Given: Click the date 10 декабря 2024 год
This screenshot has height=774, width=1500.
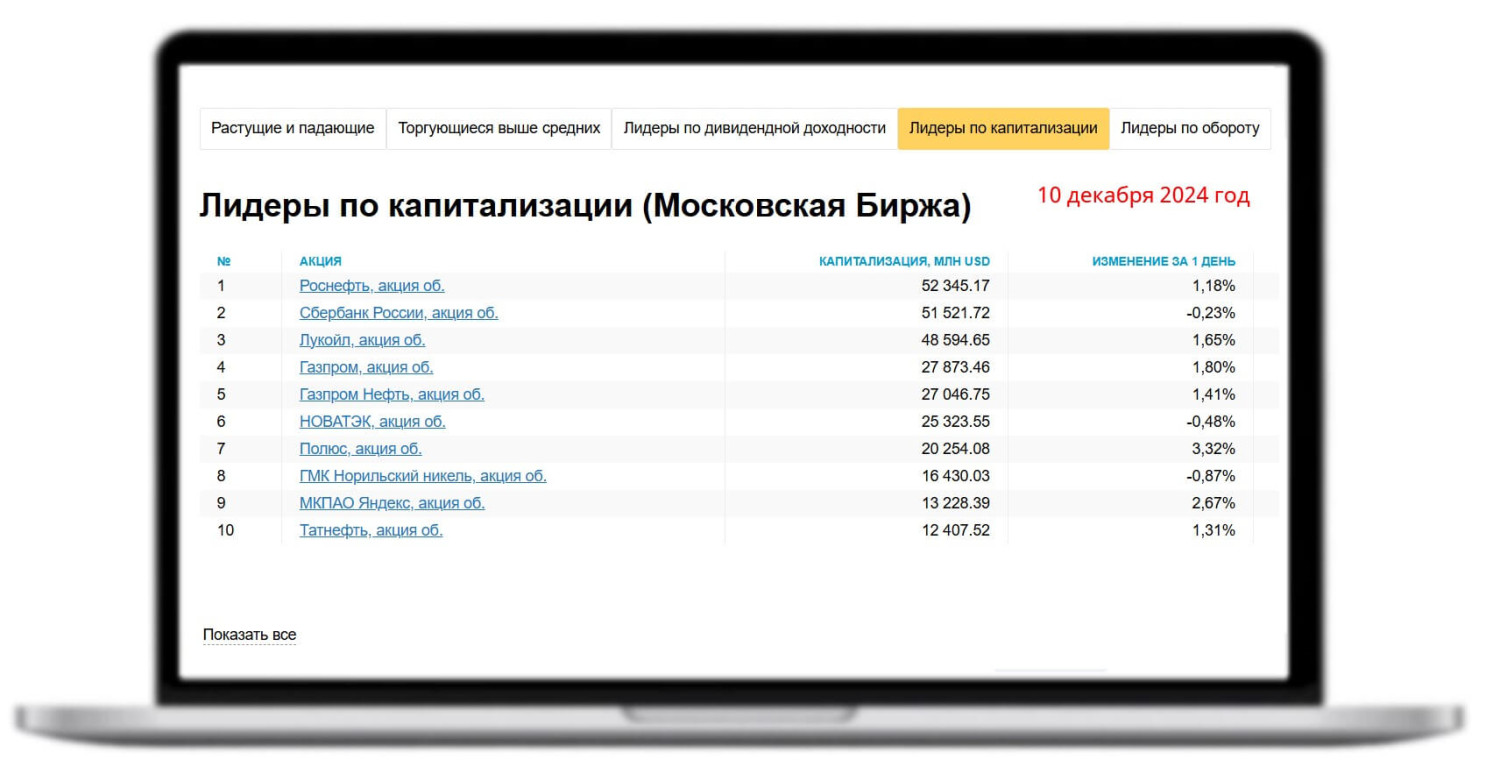Looking at the screenshot, I should coord(1143,195).
